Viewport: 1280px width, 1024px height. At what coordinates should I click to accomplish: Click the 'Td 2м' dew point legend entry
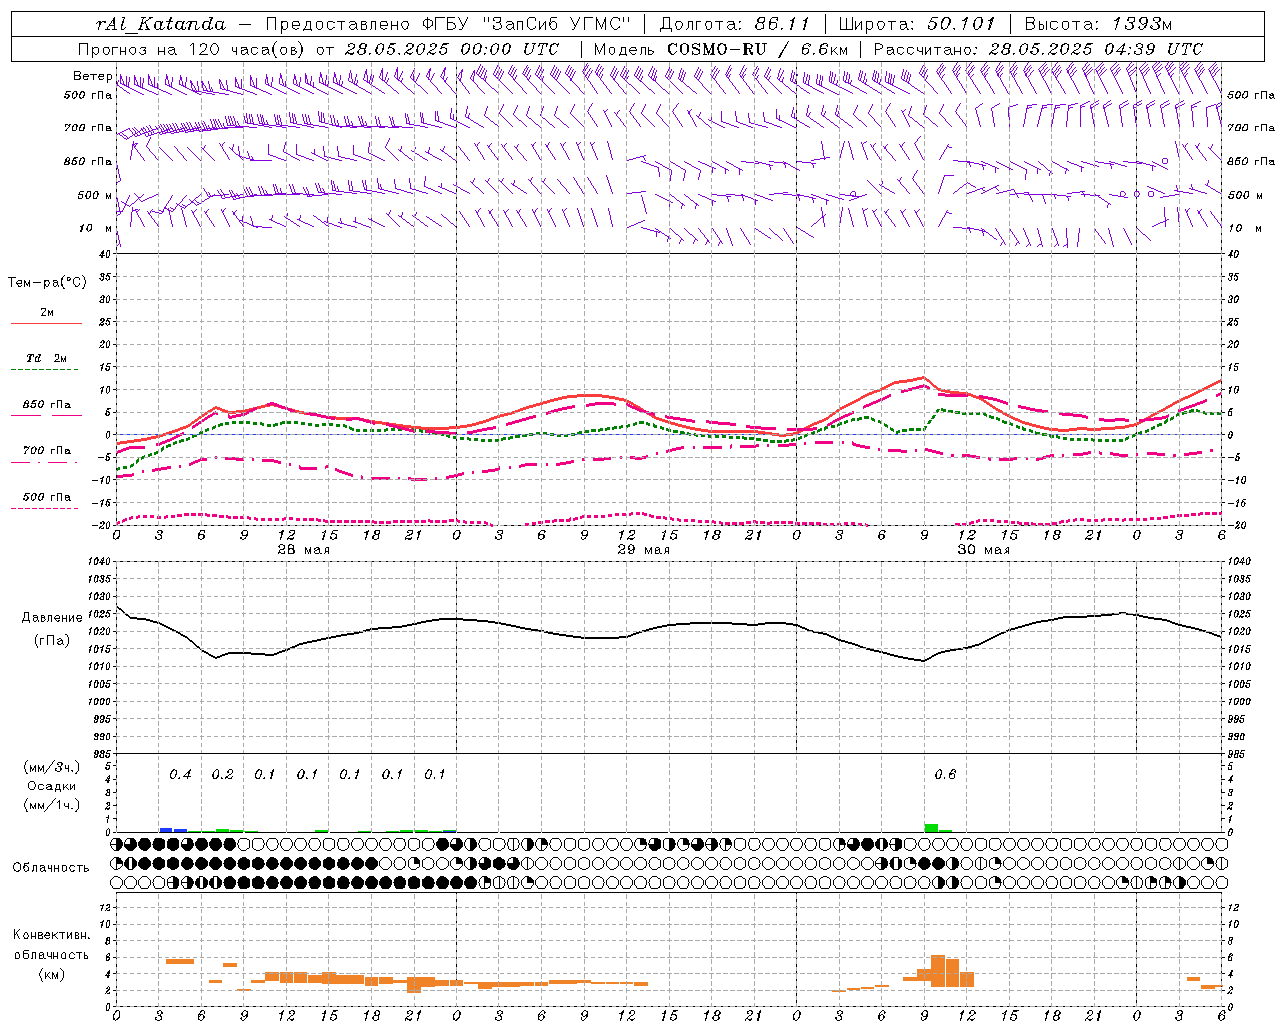(x=46, y=358)
